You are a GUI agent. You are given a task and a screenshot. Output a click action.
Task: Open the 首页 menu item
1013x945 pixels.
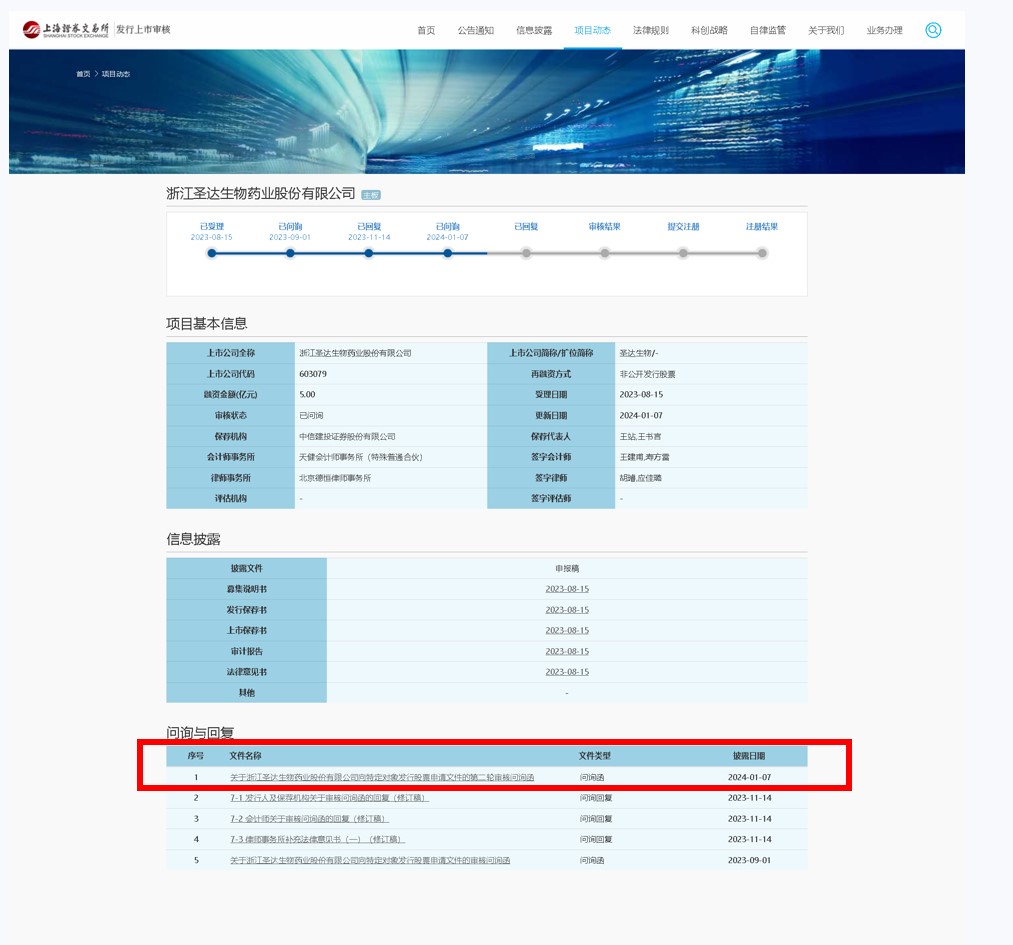[x=426, y=30]
